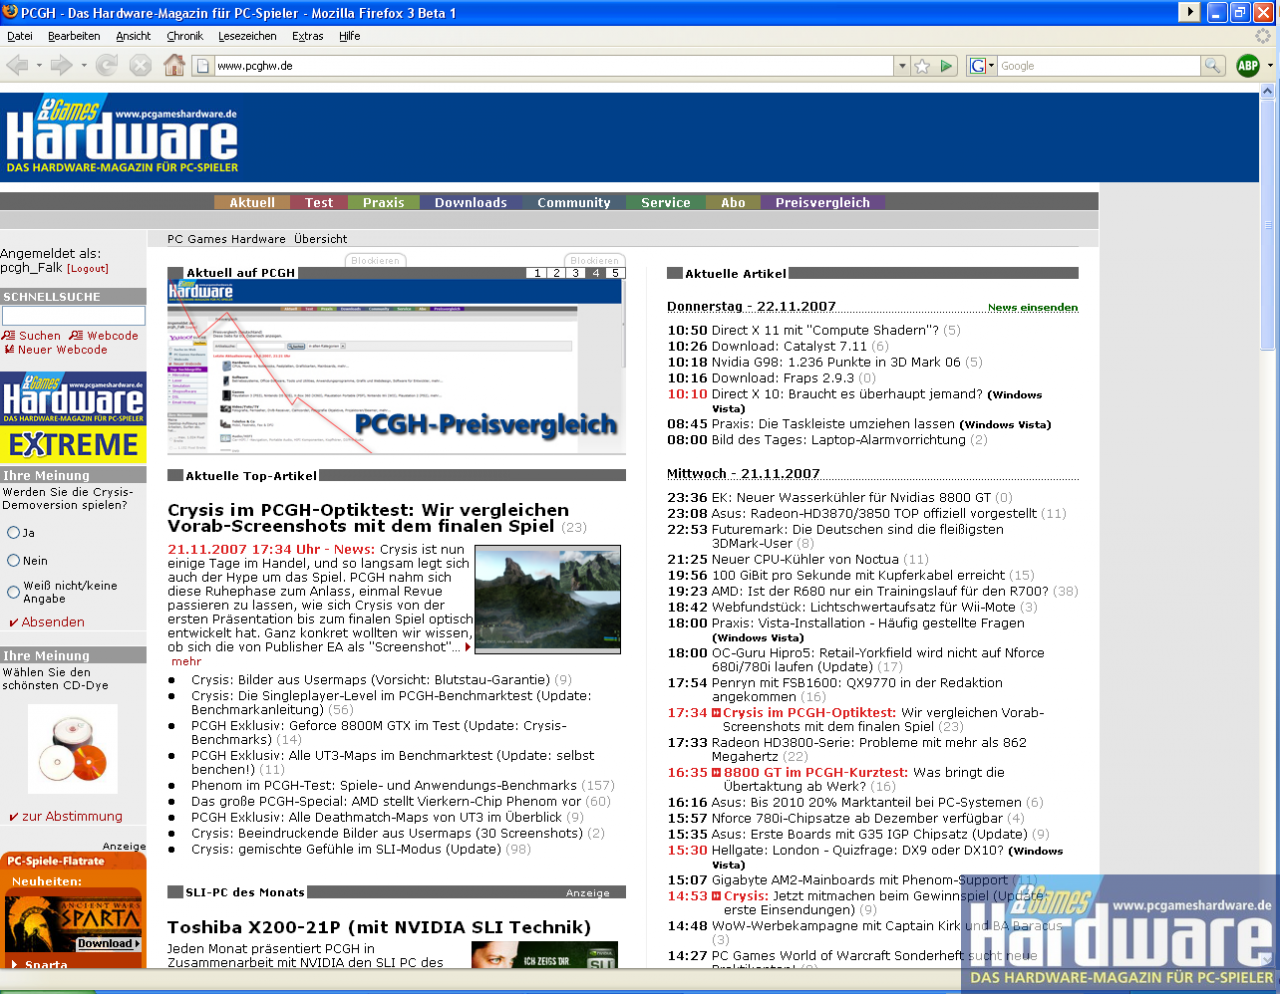Select slide 1 in Aktuell auf PCGH
1280x994 pixels.
[x=537, y=273]
